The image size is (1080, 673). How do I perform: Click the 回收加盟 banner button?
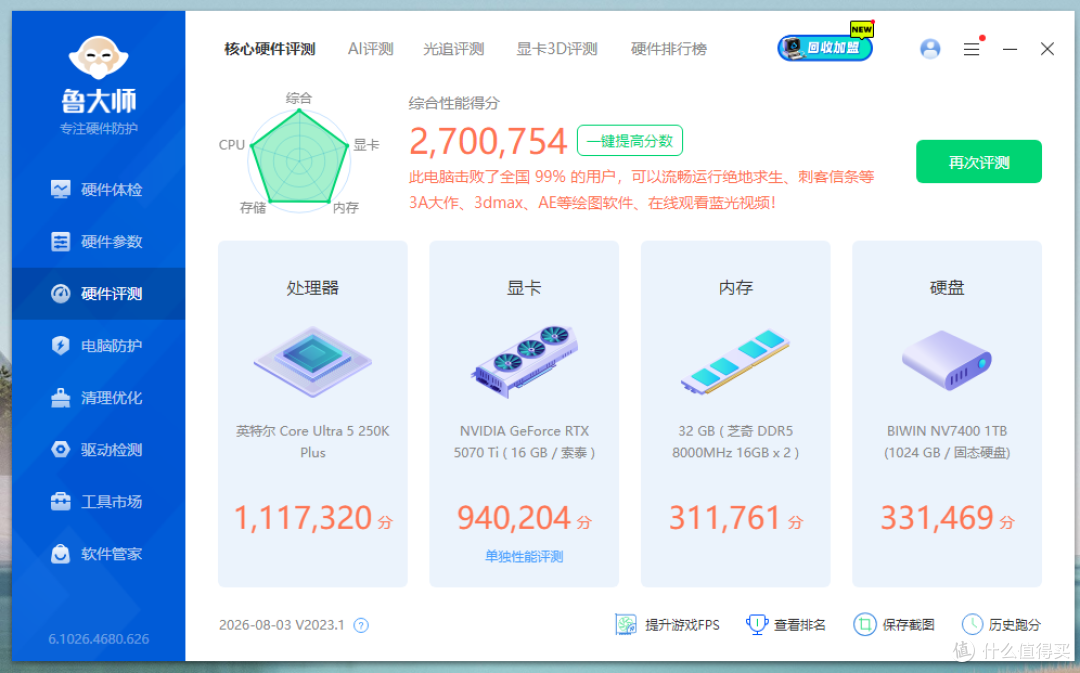click(x=826, y=46)
